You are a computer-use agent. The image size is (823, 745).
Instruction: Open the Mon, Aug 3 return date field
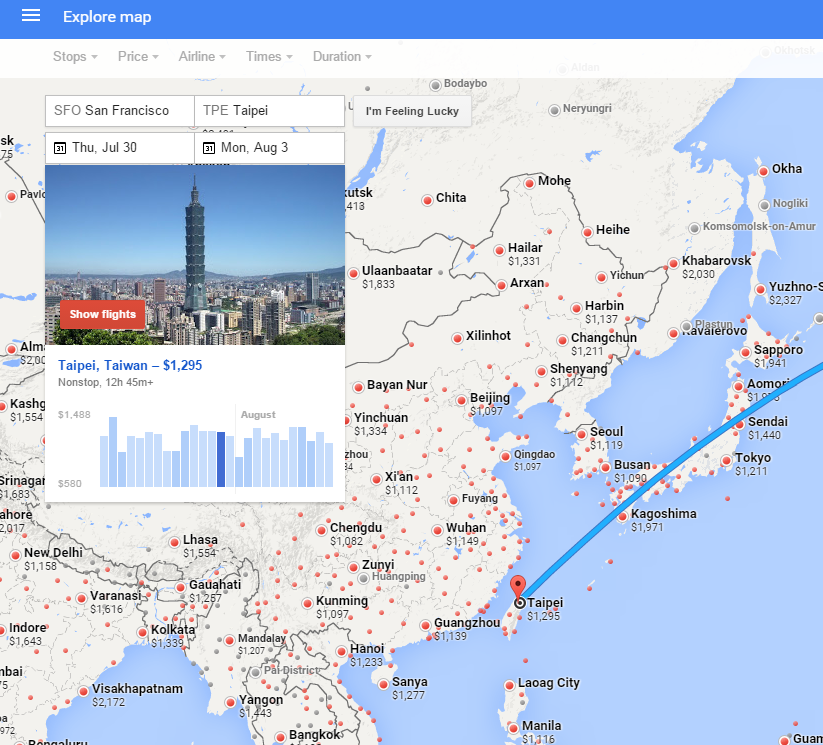tap(269, 148)
